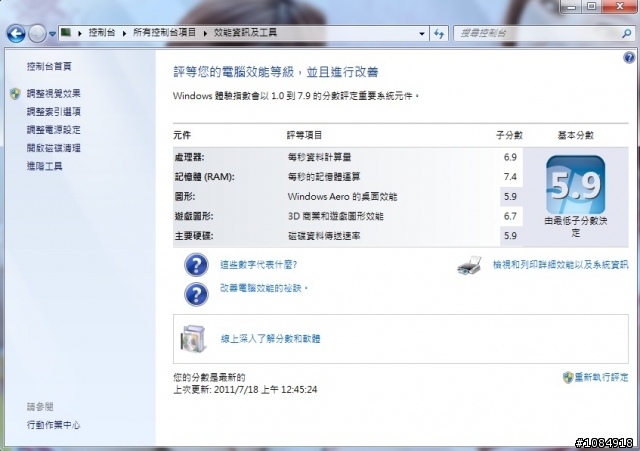Click the 處理器 row label
The image size is (640, 451).
[x=189, y=157]
